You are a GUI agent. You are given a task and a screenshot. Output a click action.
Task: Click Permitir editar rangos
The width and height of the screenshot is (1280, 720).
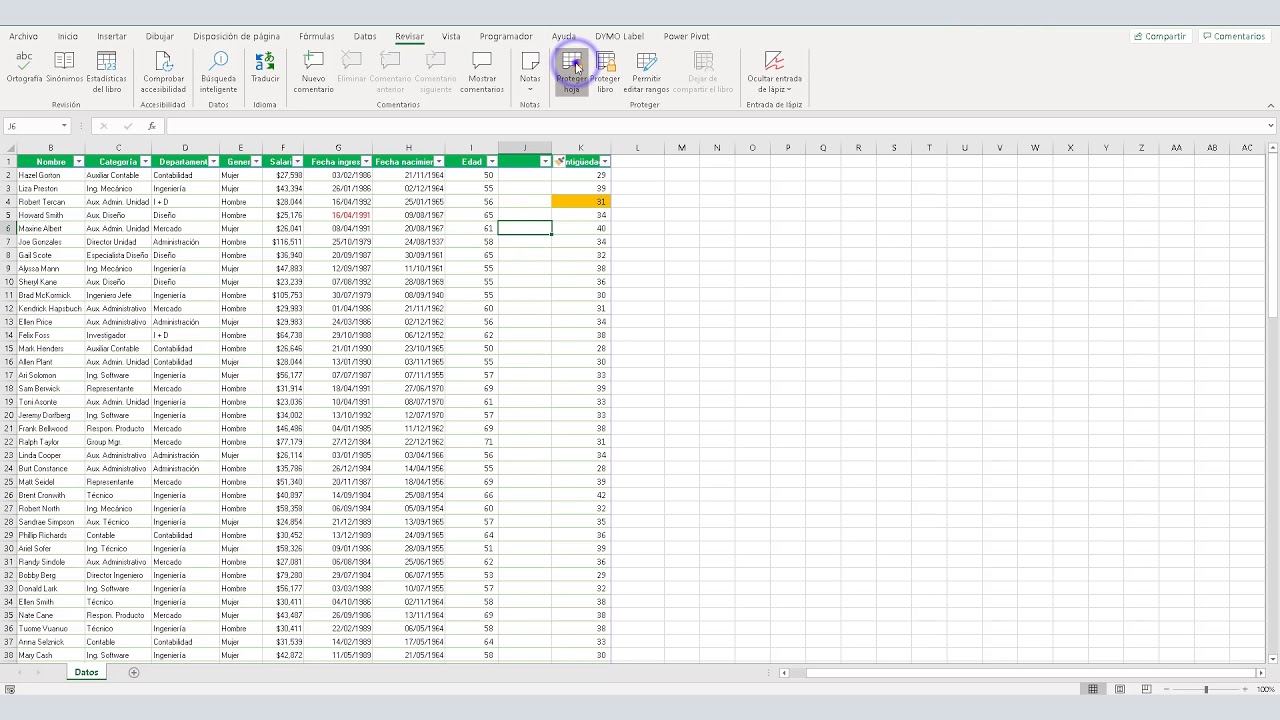pos(646,72)
